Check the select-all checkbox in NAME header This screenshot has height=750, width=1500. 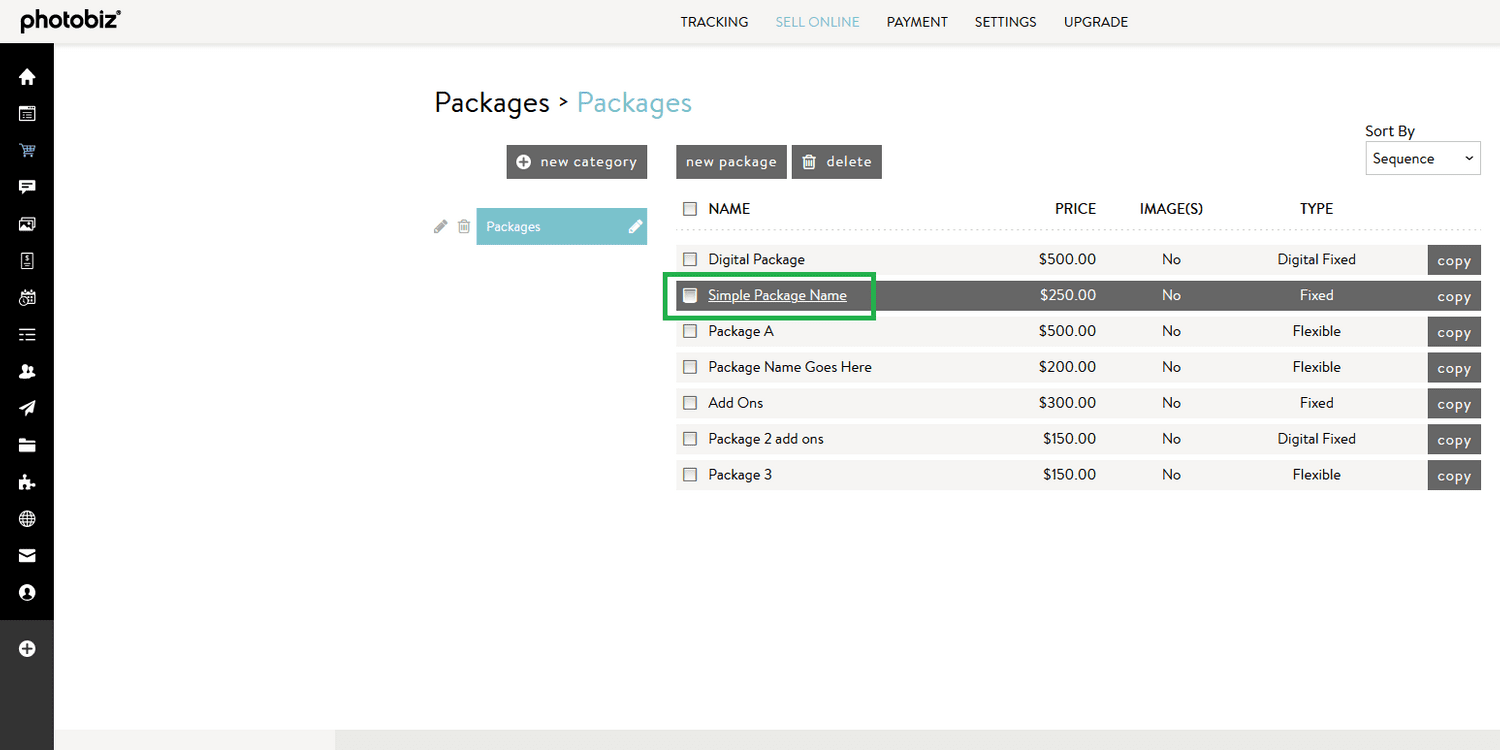(689, 208)
